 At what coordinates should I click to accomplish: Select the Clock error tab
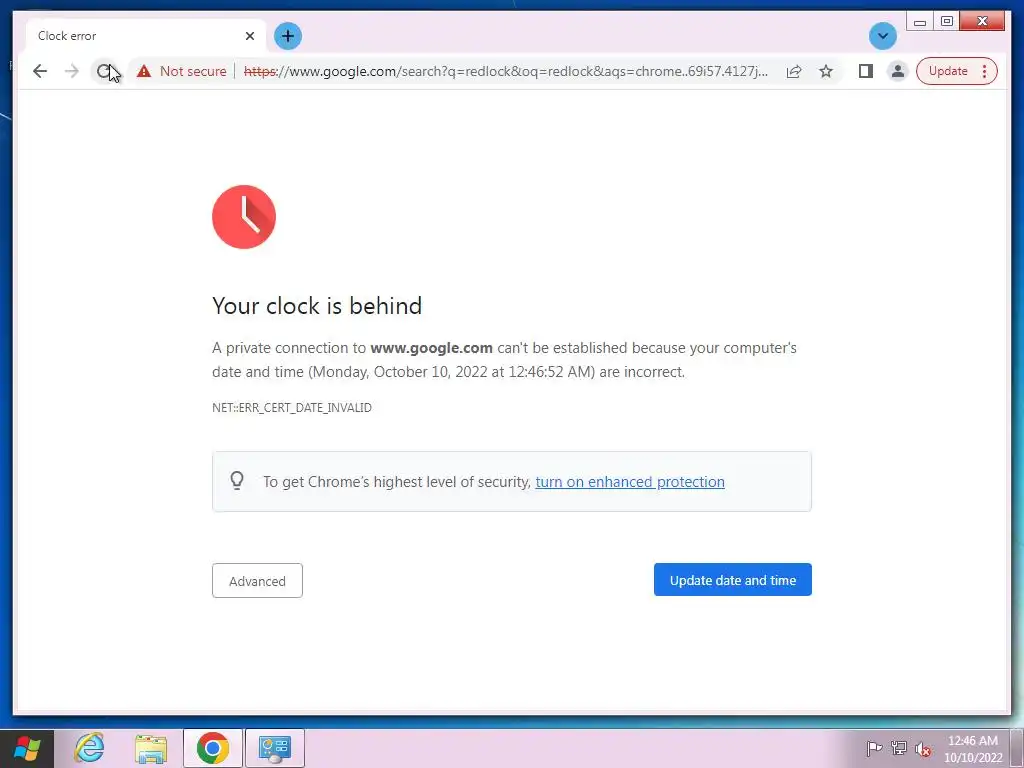[x=146, y=36]
